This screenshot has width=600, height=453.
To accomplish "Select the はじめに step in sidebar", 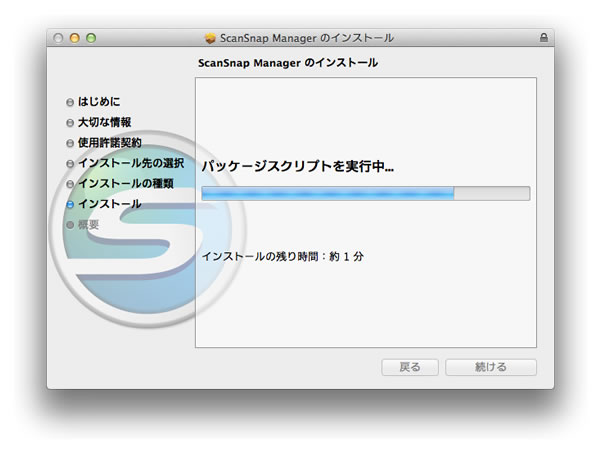I will [99, 102].
